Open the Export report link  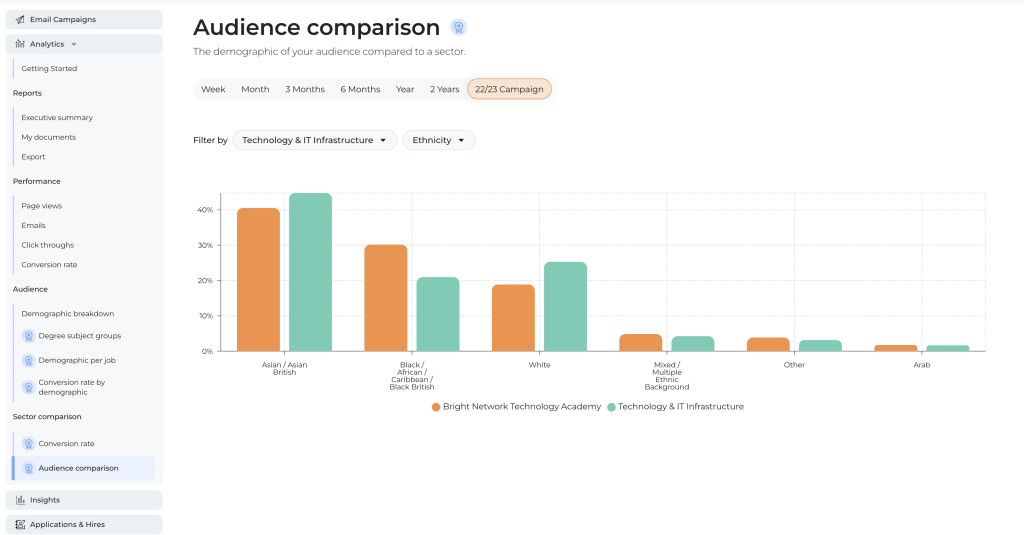(33, 157)
